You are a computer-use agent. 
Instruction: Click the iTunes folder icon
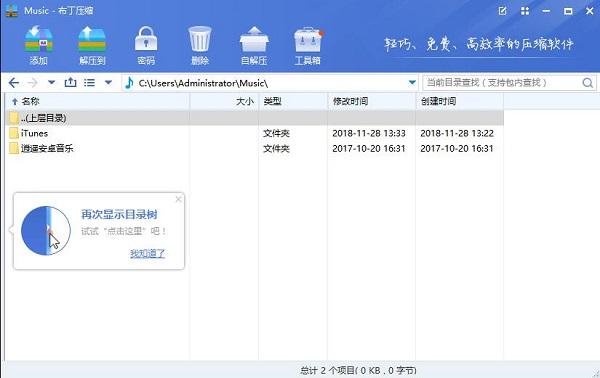tap(14, 133)
